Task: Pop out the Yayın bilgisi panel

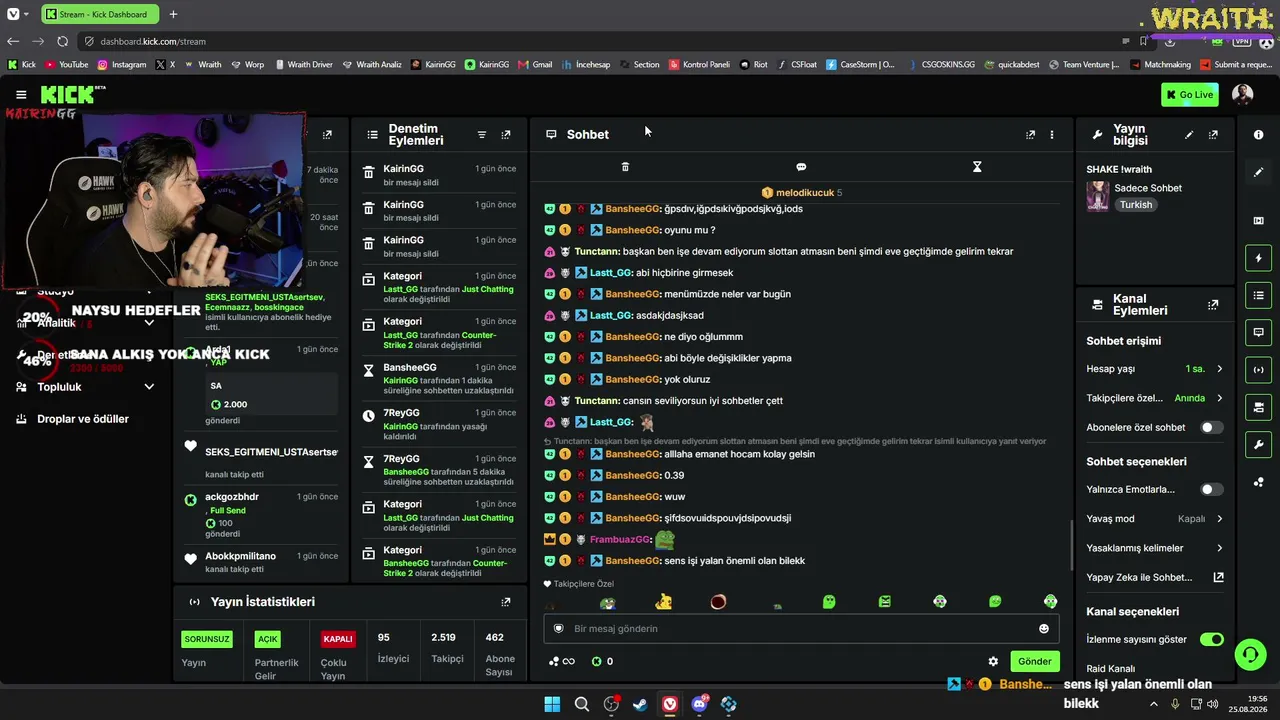Action: (1213, 134)
